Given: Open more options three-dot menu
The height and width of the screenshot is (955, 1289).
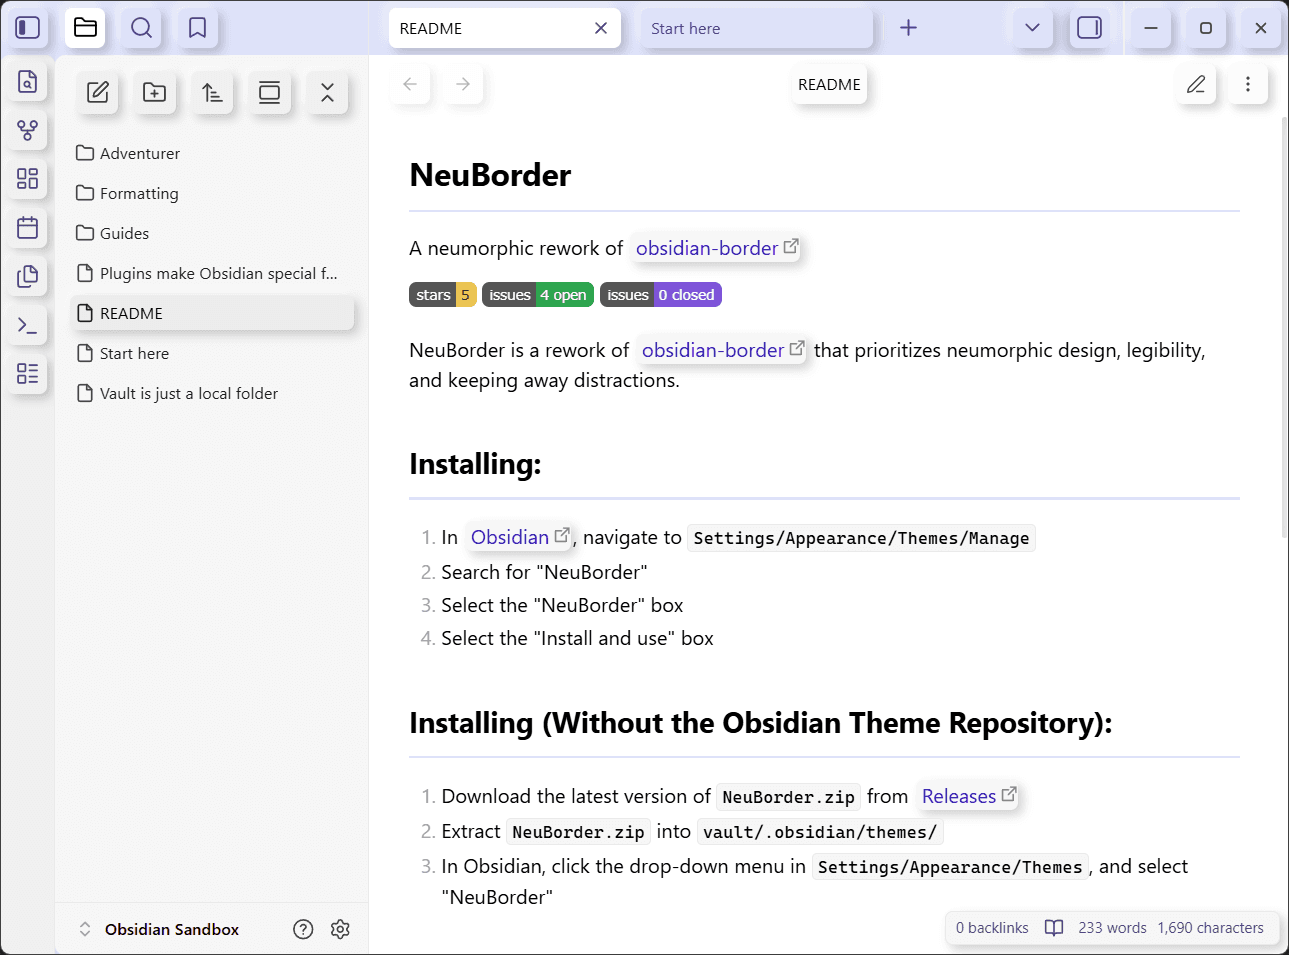Looking at the screenshot, I should [x=1248, y=84].
